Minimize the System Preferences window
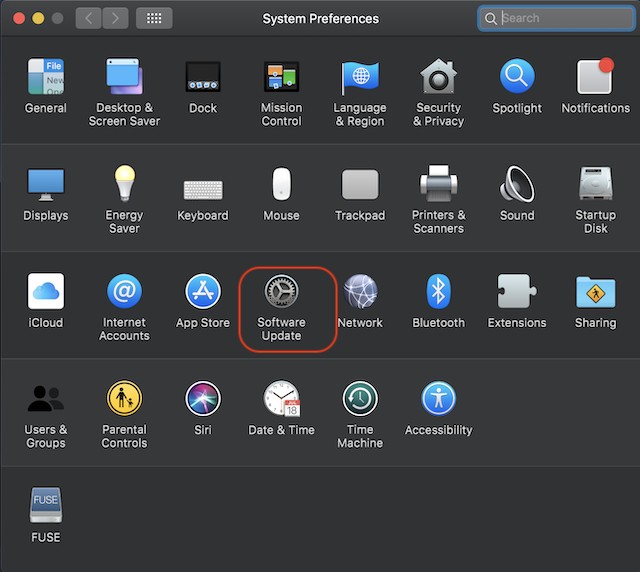This screenshot has height=572, width=640. [38, 18]
